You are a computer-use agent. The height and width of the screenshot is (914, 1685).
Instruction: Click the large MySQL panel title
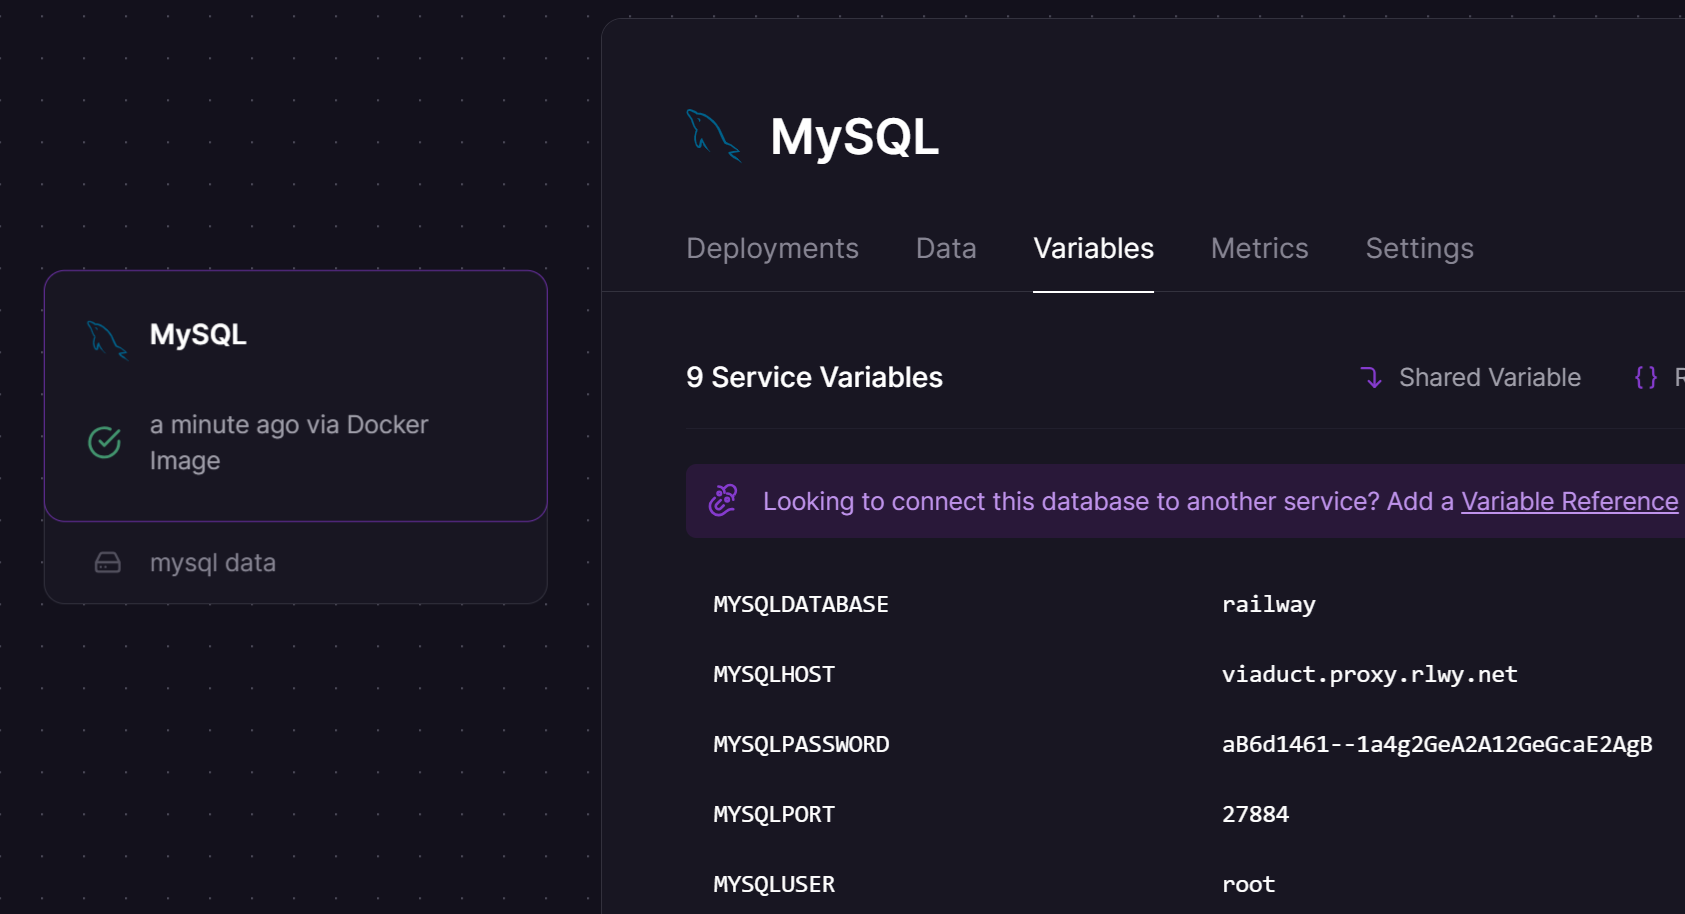(854, 136)
